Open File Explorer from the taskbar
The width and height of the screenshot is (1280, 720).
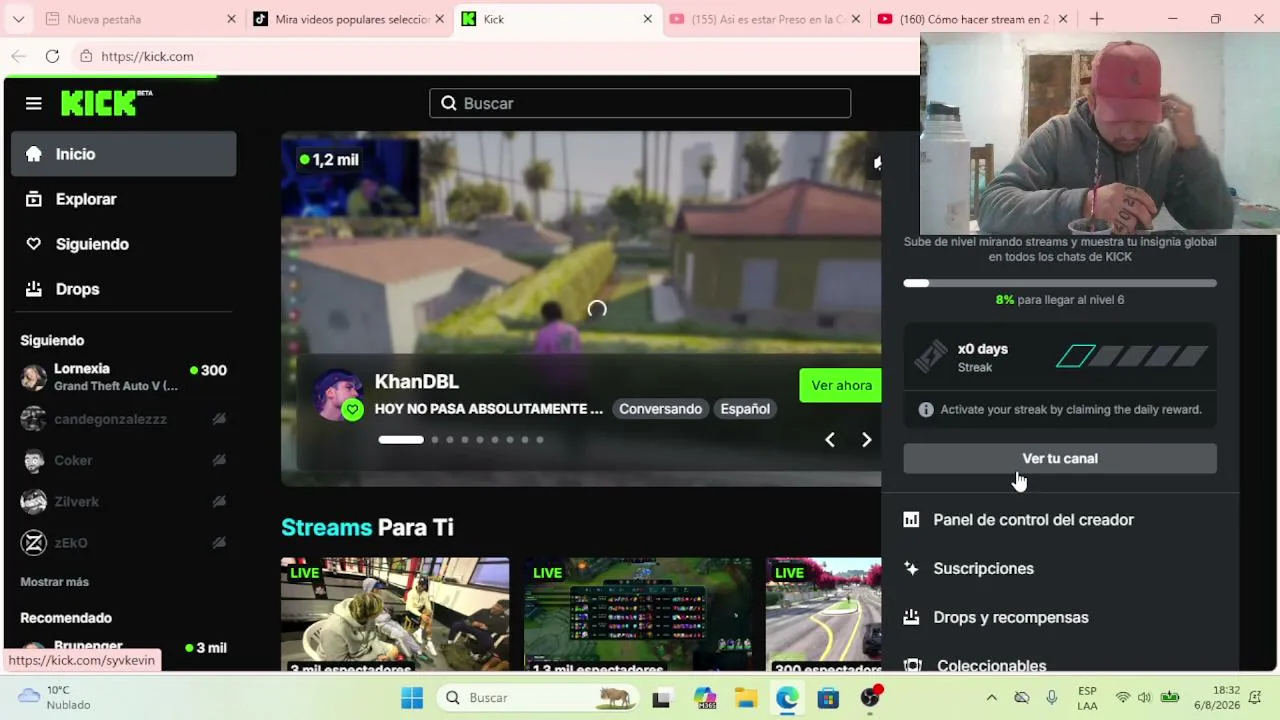coord(745,697)
